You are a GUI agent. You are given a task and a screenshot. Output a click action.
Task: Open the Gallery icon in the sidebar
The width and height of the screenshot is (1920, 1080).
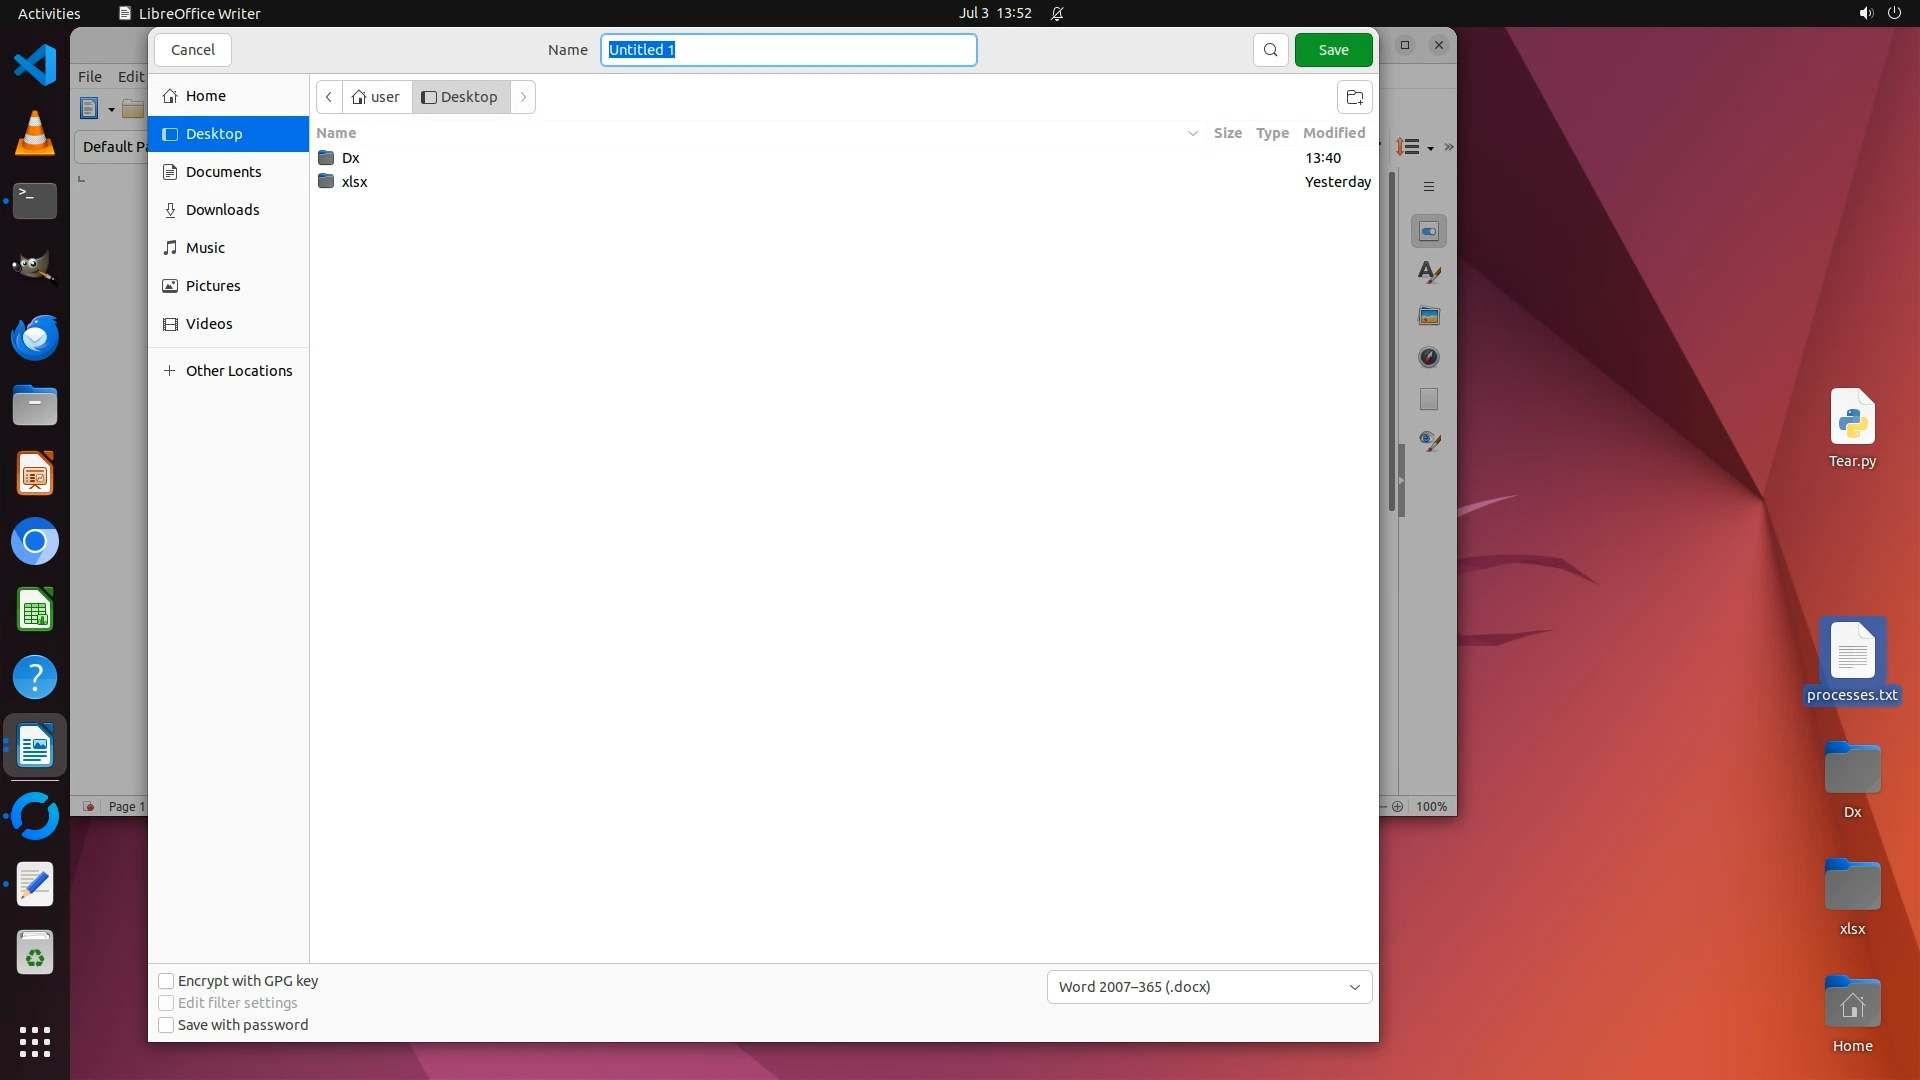pyautogui.click(x=1429, y=316)
